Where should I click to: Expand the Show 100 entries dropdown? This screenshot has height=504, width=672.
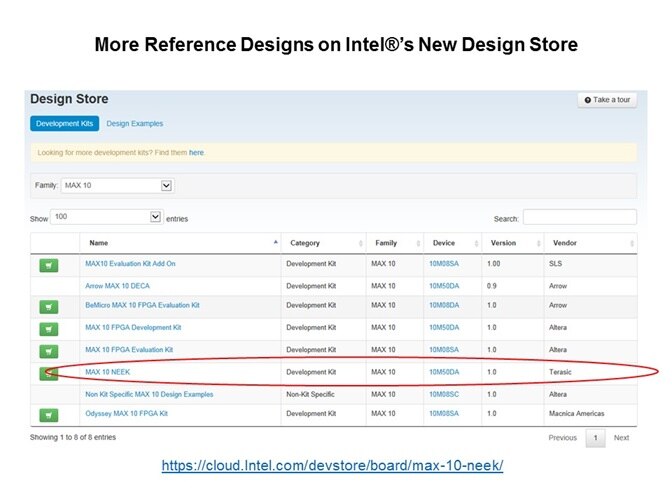(155, 217)
